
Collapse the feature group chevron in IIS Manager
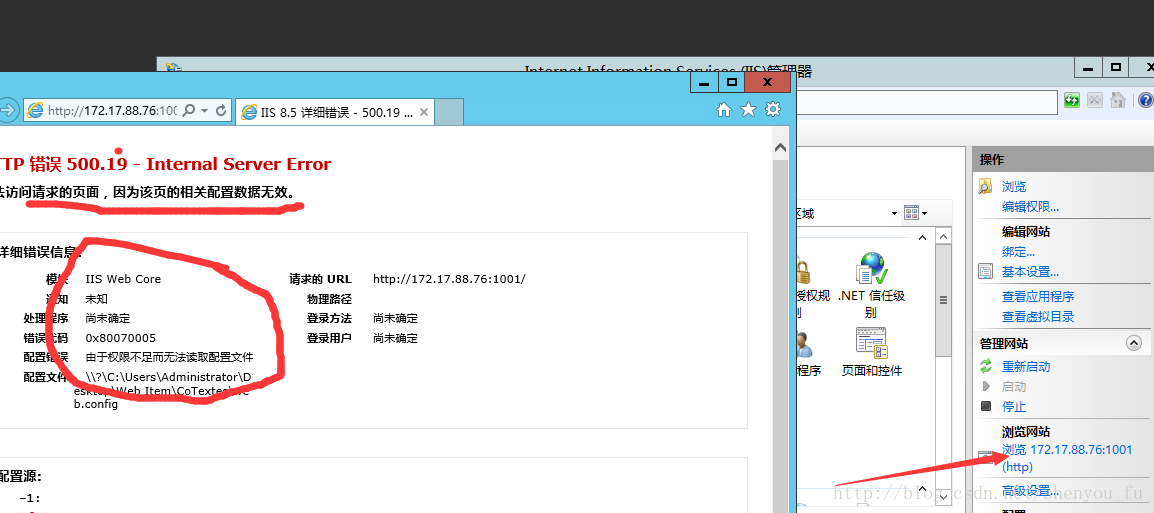pos(921,238)
